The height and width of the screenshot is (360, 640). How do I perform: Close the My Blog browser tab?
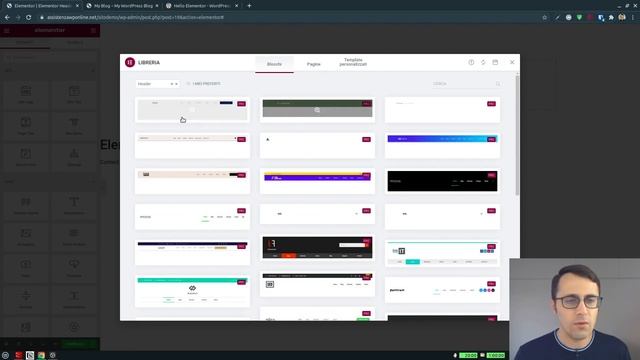tap(157, 6)
